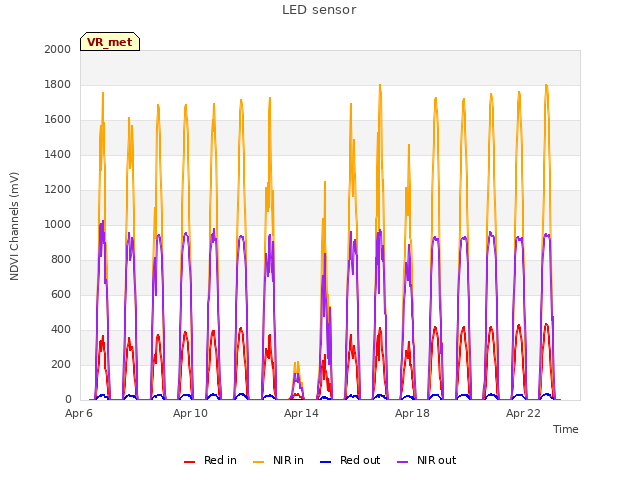This screenshot has width=640, height=480.
Task: Click the 0 y-axis tick label
Action: [x=68, y=400]
